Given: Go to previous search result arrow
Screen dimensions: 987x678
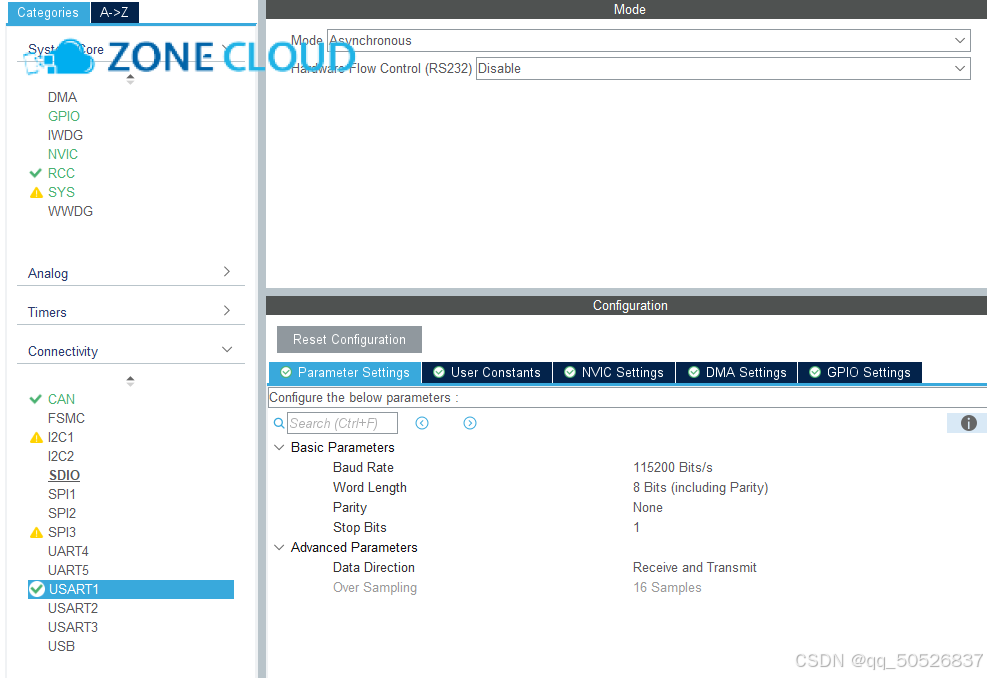Looking at the screenshot, I should pos(422,423).
